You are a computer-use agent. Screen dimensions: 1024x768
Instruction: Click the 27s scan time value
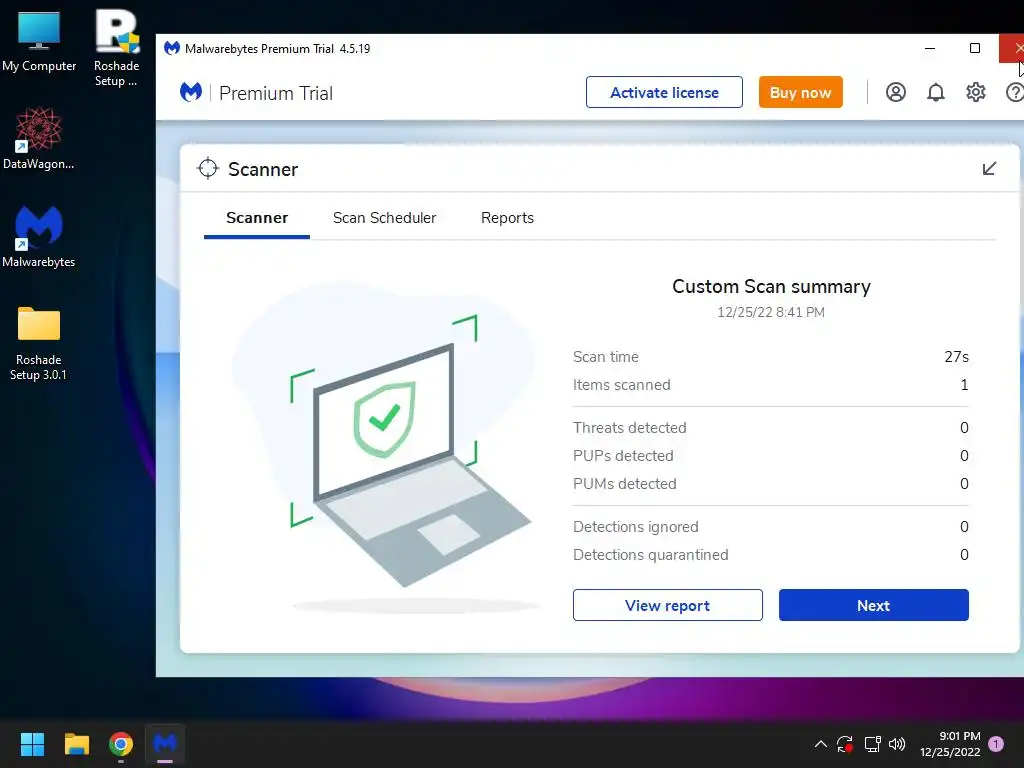point(956,357)
